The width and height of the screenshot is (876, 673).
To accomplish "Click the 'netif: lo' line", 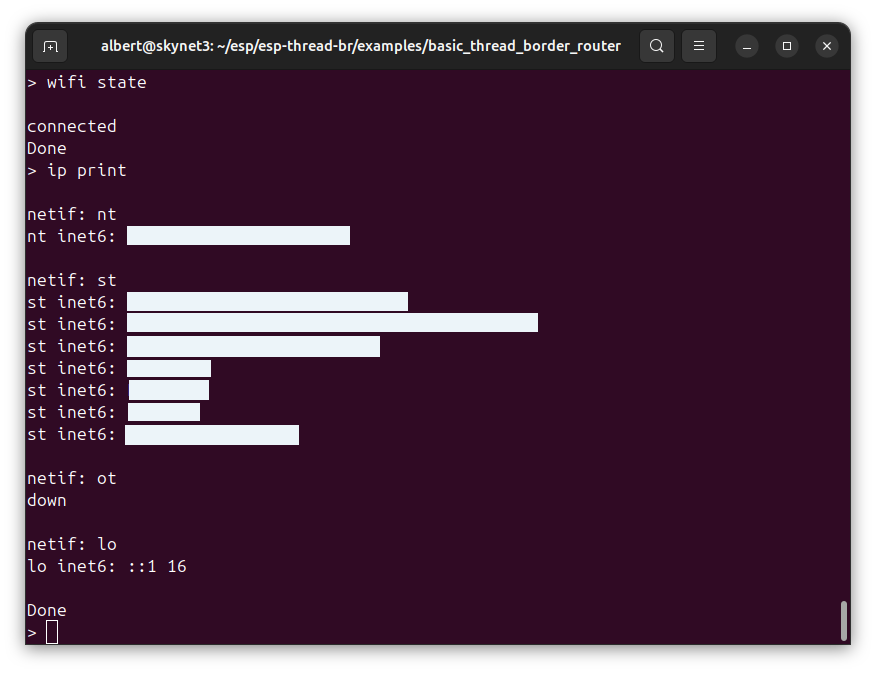I will (x=71, y=544).
